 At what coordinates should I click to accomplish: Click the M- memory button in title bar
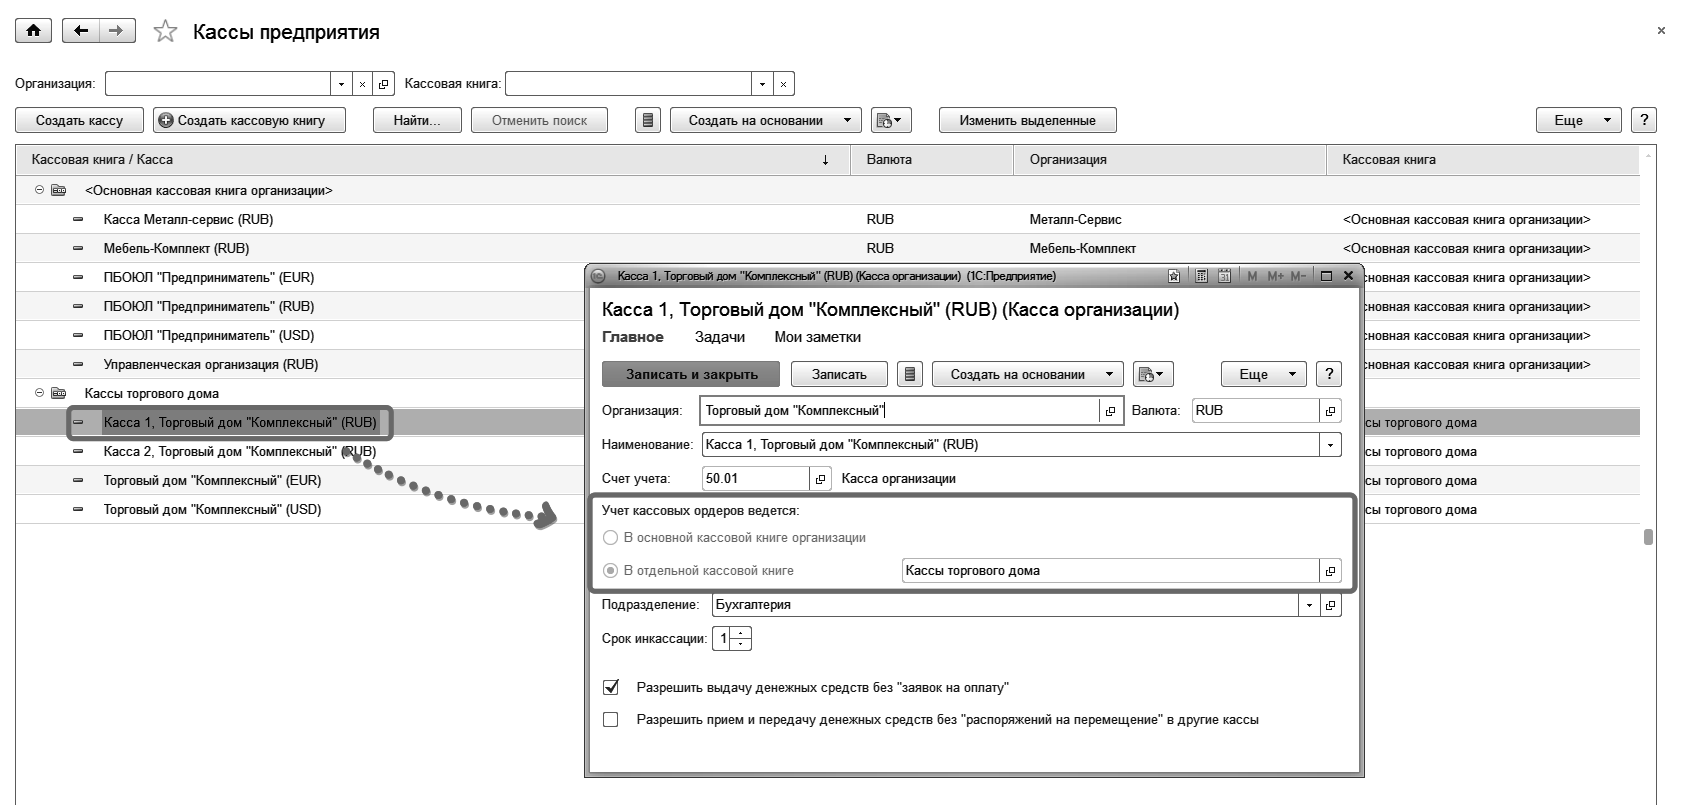pyautogui.click(x=1297, y=276)
